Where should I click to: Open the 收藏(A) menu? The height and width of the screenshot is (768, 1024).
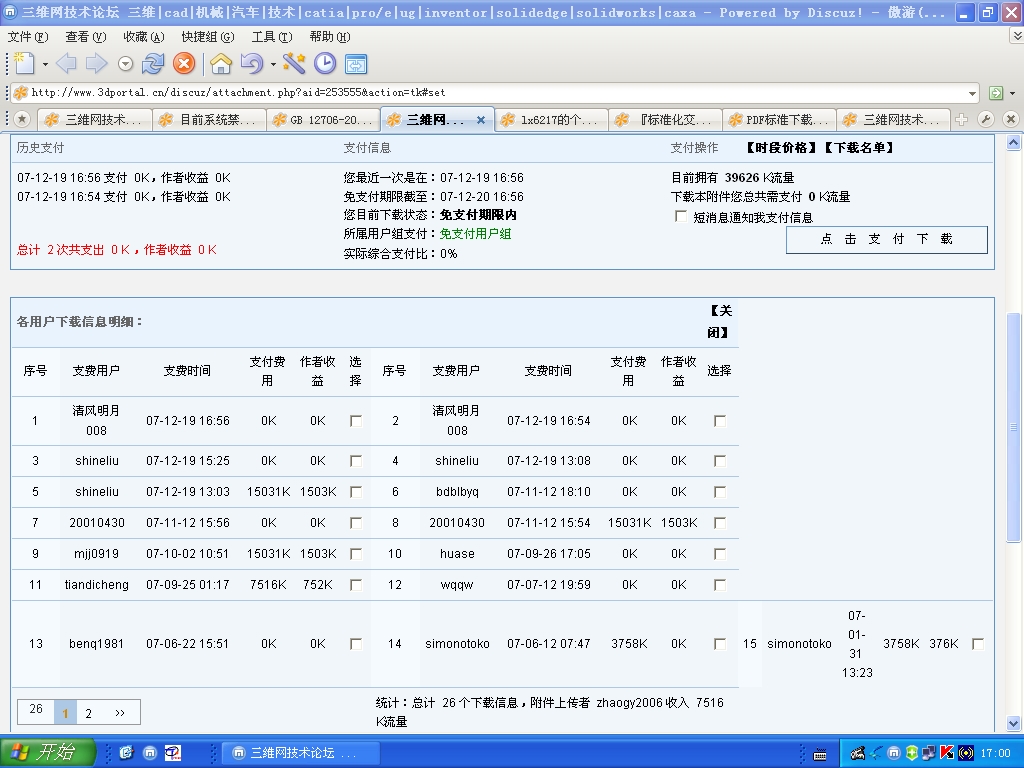pos(144,37)
